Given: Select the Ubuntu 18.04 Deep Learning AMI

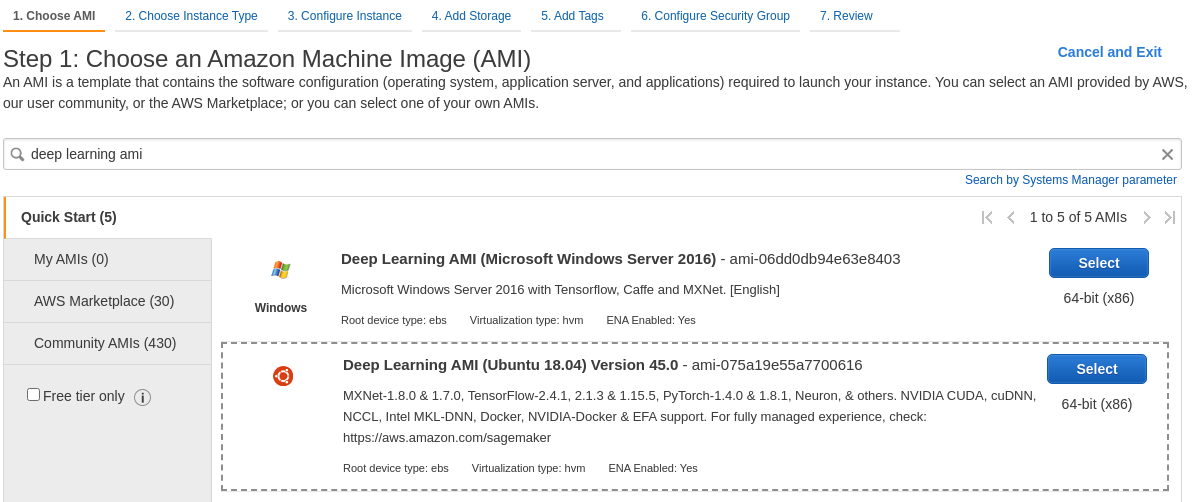Looking at the screenshot, I should [1096, 369].
